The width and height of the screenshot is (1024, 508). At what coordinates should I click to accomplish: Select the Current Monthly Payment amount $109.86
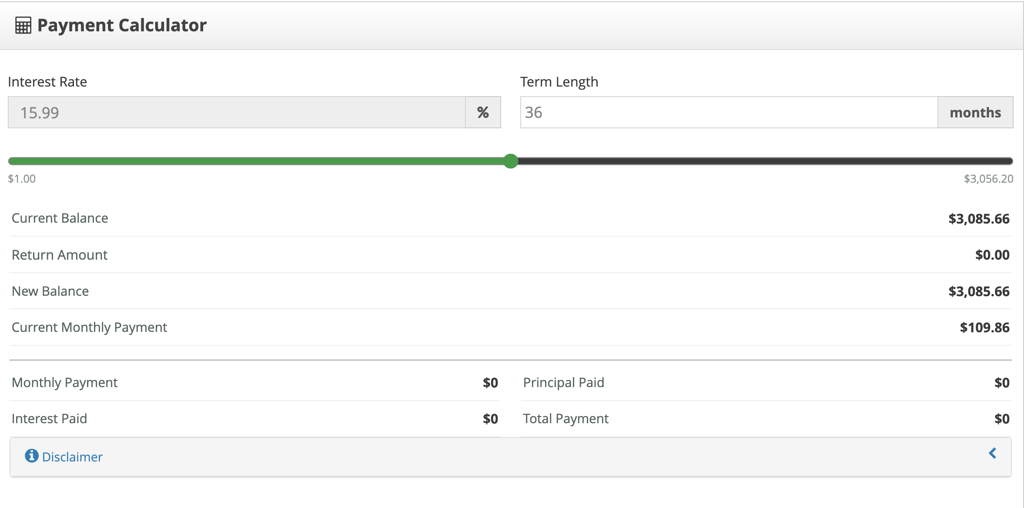pyautogui.click(x=985, y=328)
